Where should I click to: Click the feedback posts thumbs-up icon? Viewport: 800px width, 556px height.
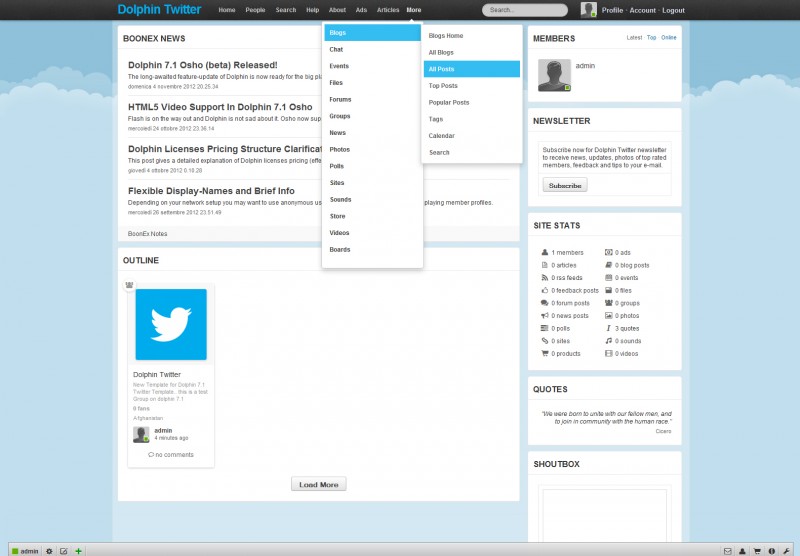pyautogui.click(x=544, y=290)
